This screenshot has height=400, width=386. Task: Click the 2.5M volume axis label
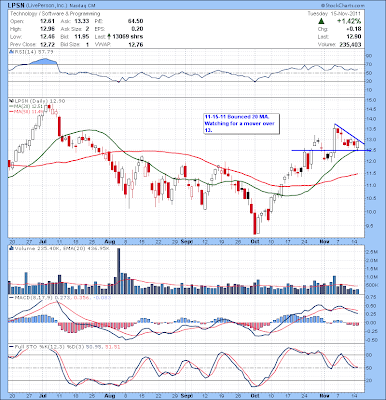[x=373, y=252]
